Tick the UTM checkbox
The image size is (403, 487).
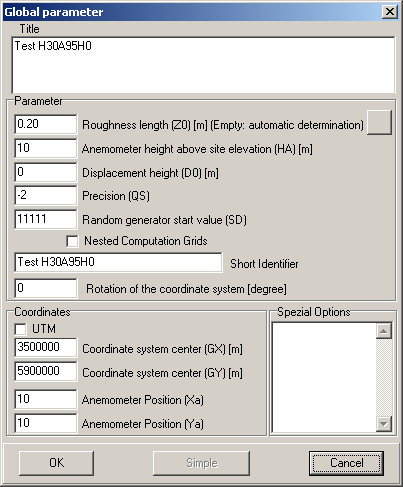tap(21, 329)
